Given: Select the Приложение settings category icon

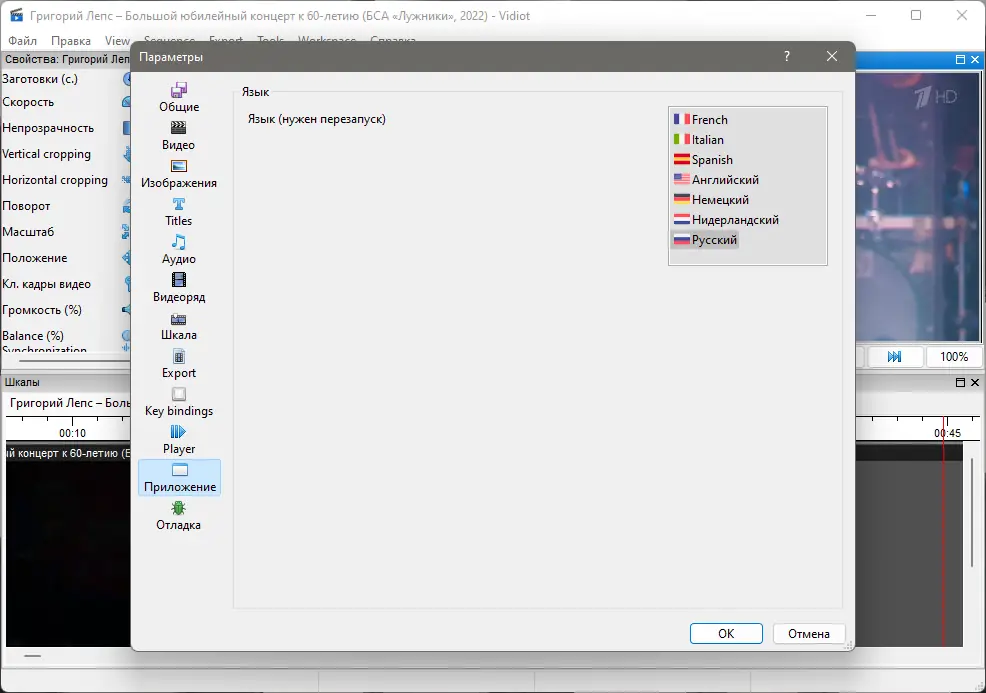Looking at the screenshot, I should click(x=179, y=478).
